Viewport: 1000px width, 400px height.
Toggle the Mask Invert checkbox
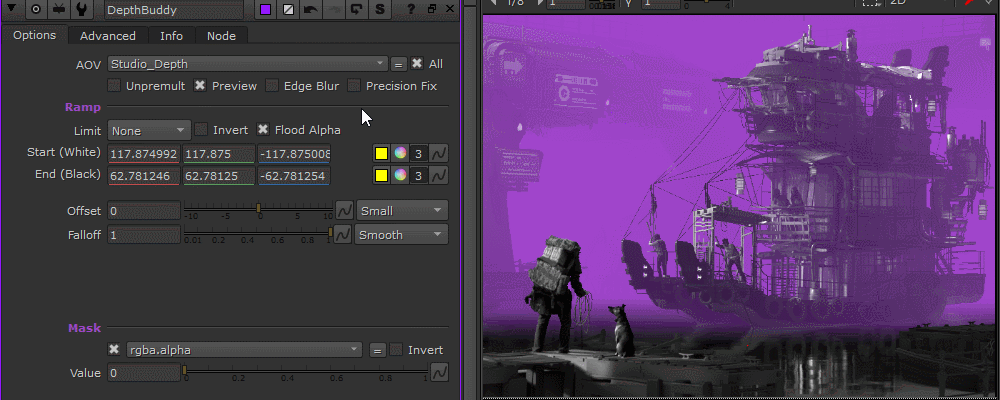tap(396, 350)
